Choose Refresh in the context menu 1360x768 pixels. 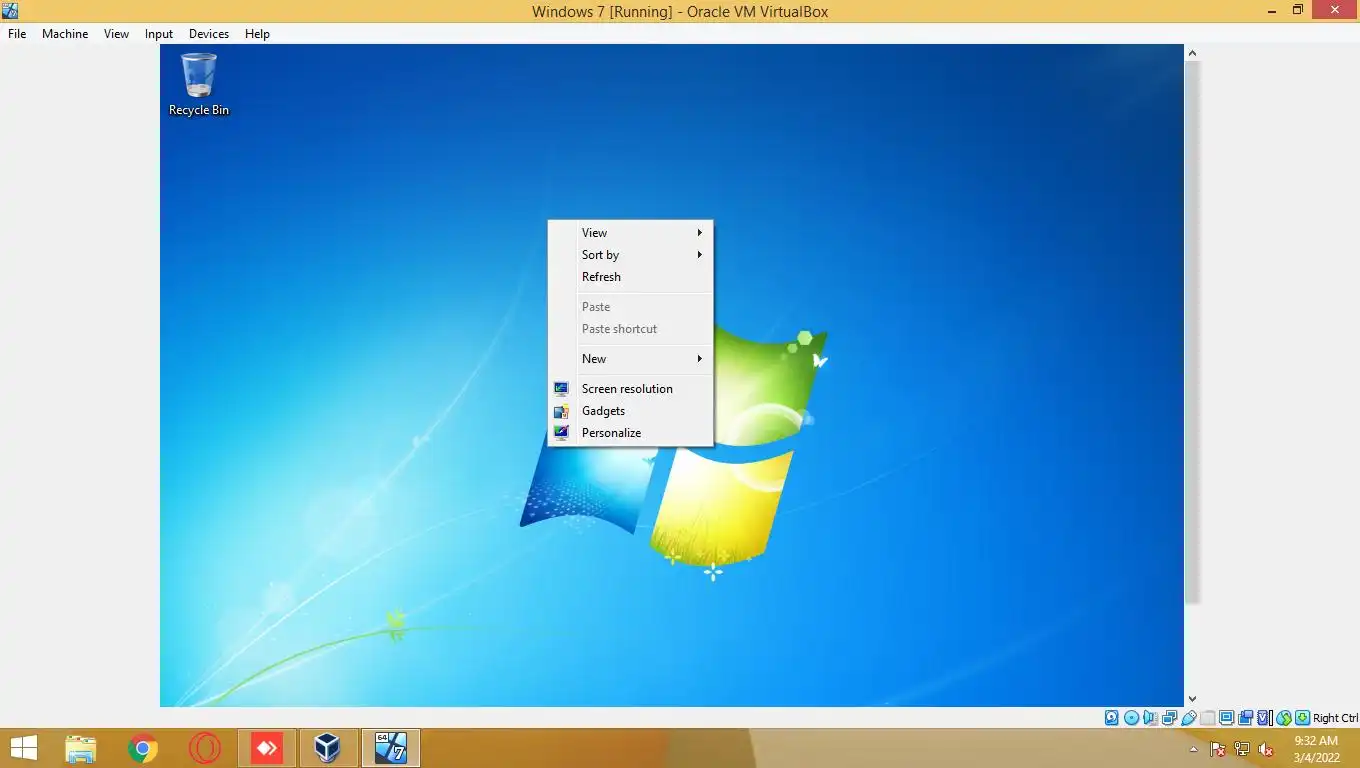click(630, 276)
